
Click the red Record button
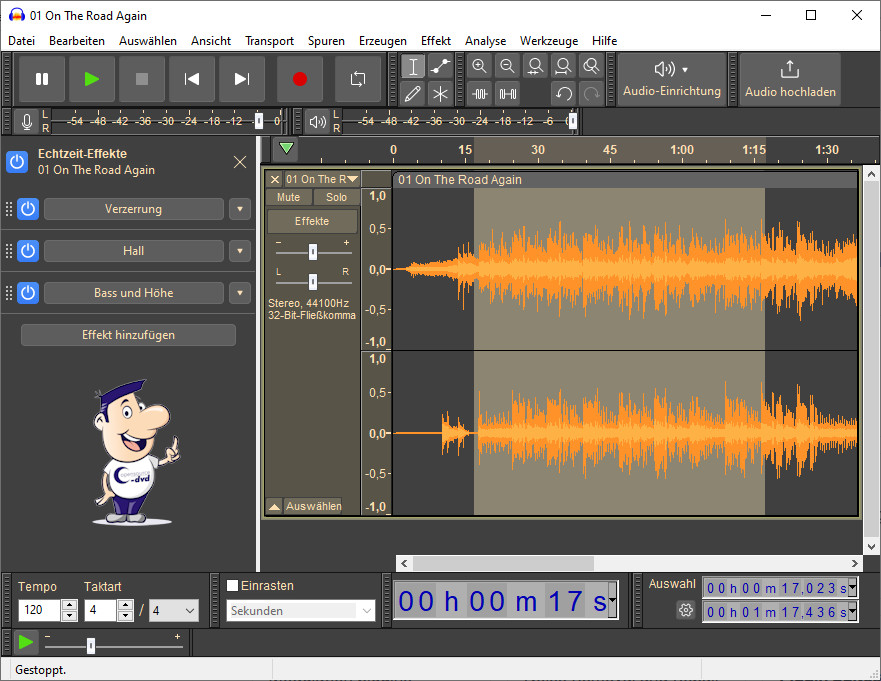tap(299, 79)
